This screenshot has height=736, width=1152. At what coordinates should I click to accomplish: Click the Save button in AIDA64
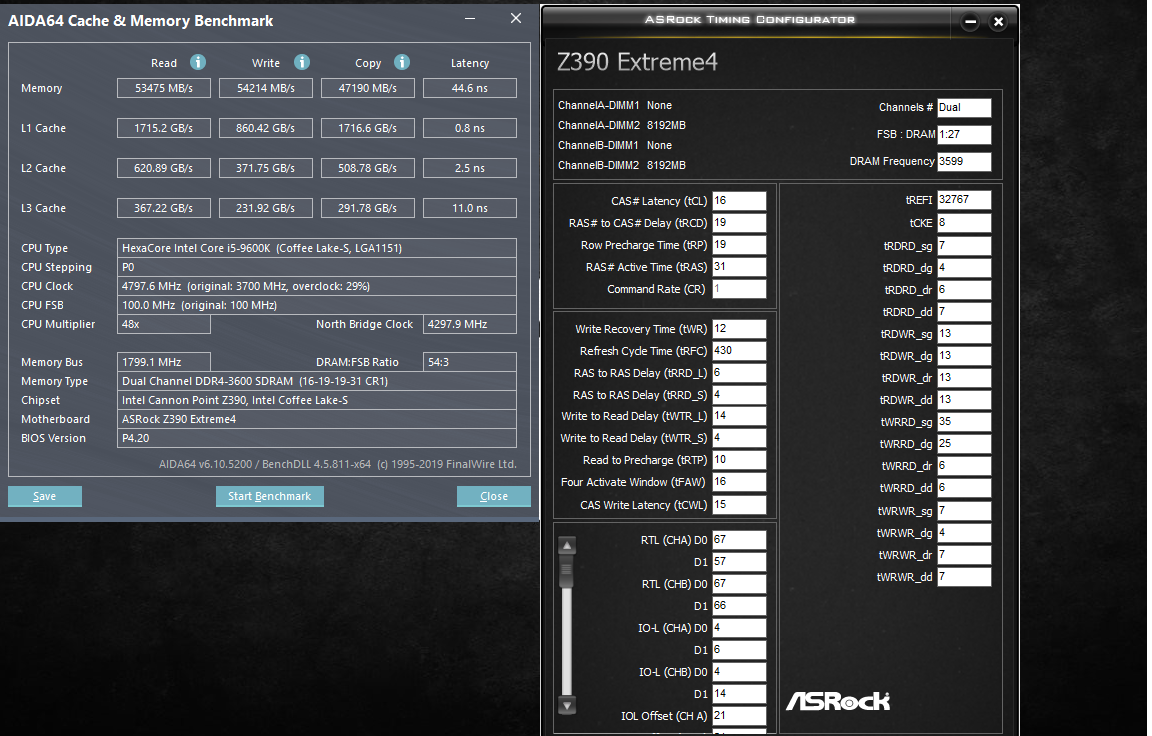coord(45,497)
